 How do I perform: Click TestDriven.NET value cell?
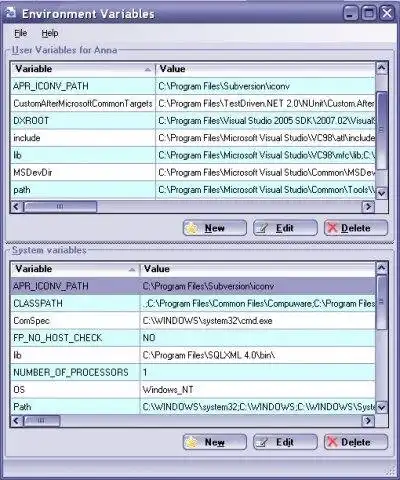(x=265, y=104)
